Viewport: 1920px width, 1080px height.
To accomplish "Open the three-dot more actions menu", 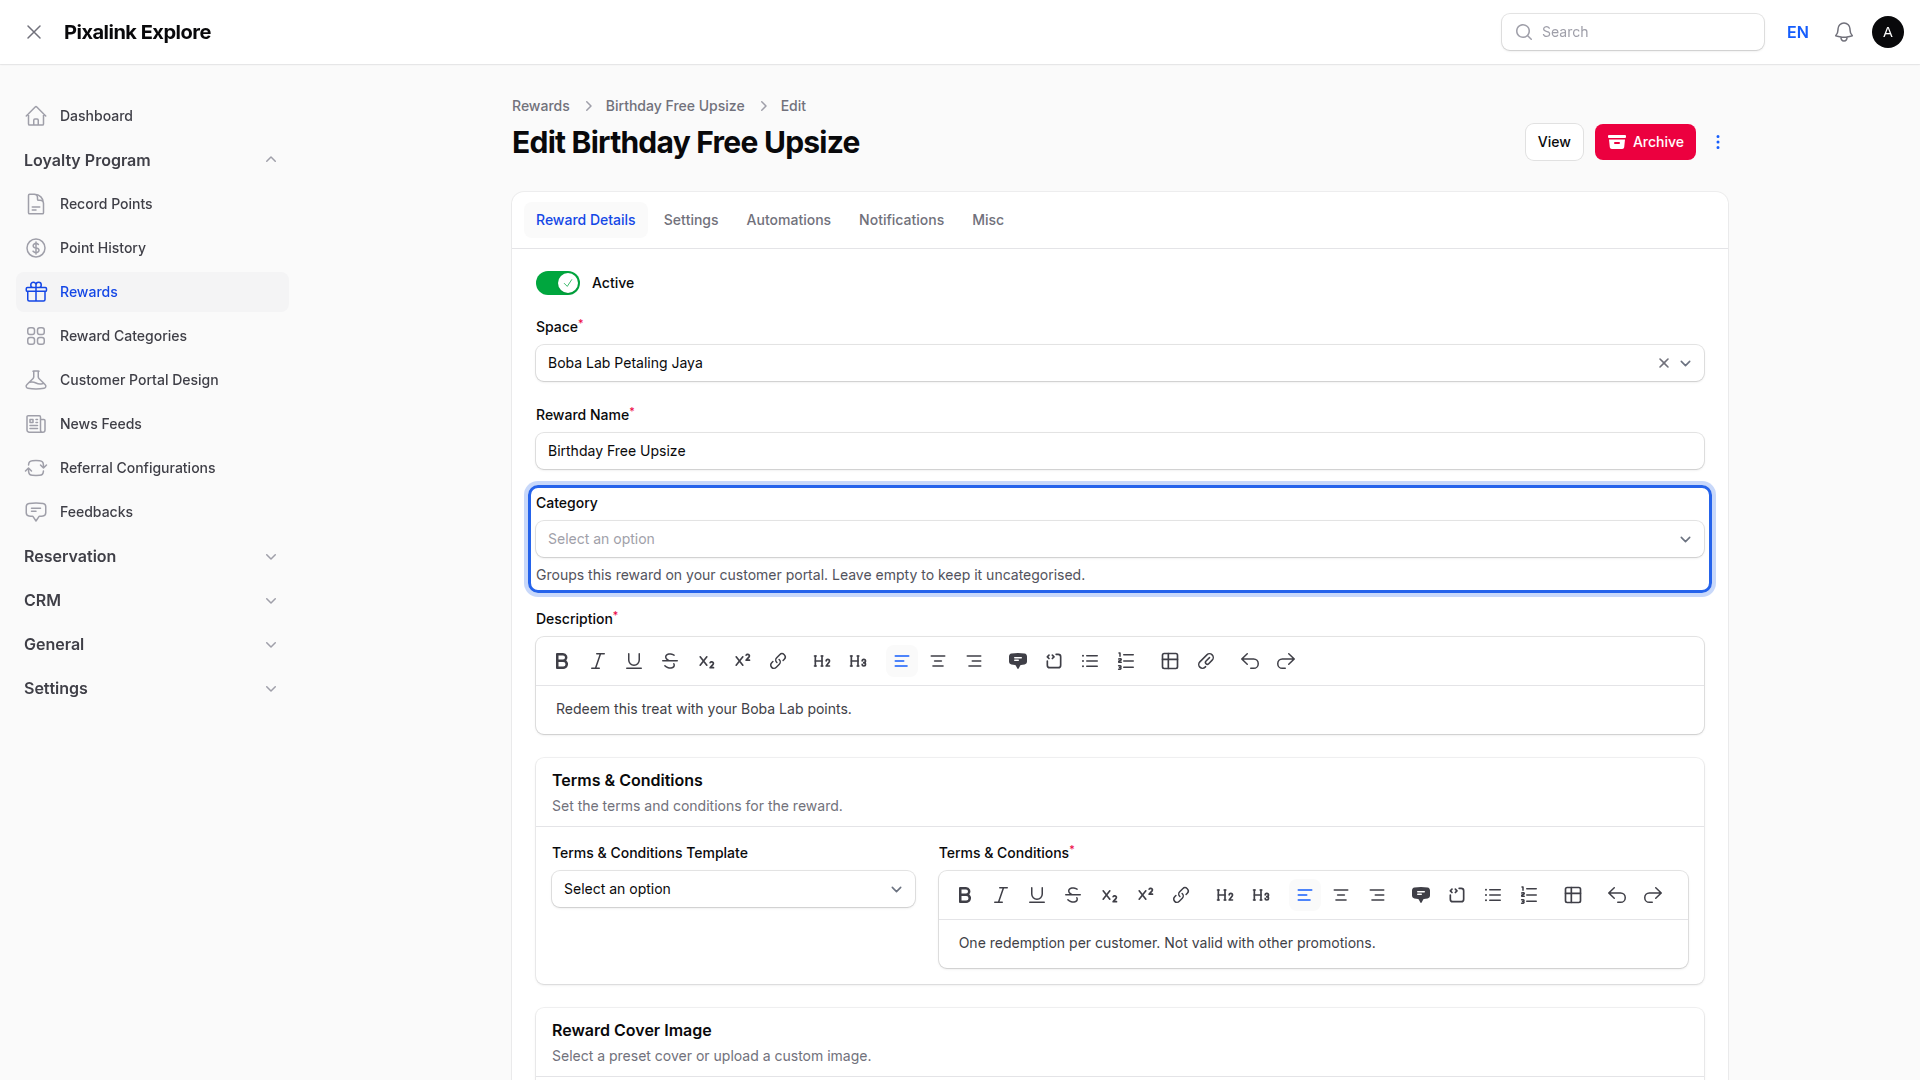I will tap(1718, 142).
